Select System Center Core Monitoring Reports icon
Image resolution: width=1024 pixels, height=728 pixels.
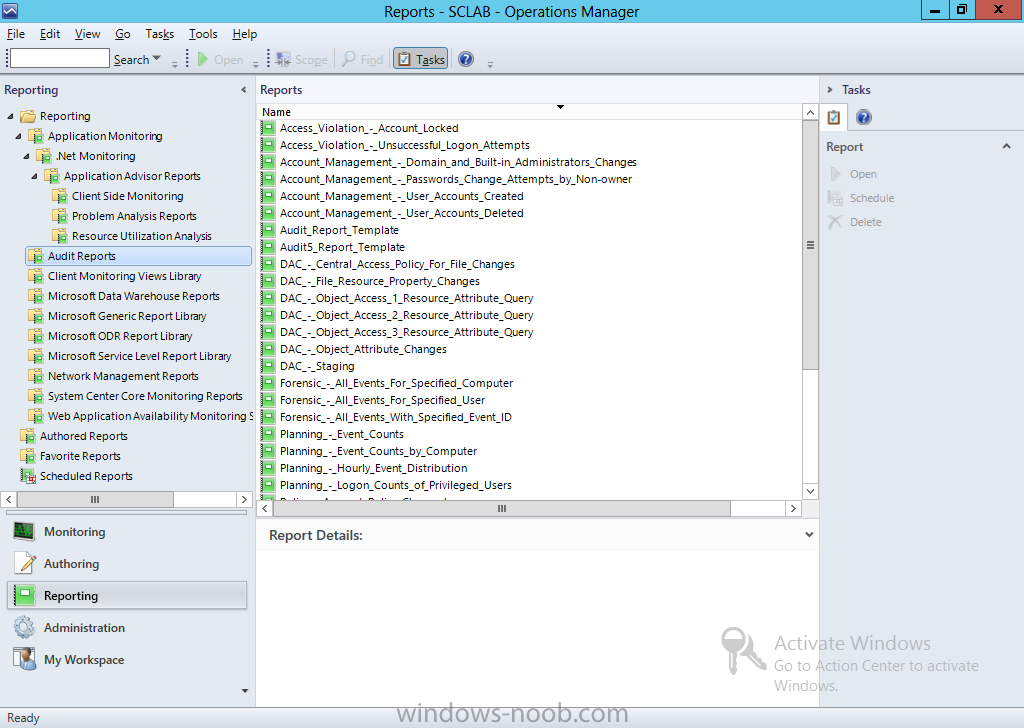click(x=36, y=396)
